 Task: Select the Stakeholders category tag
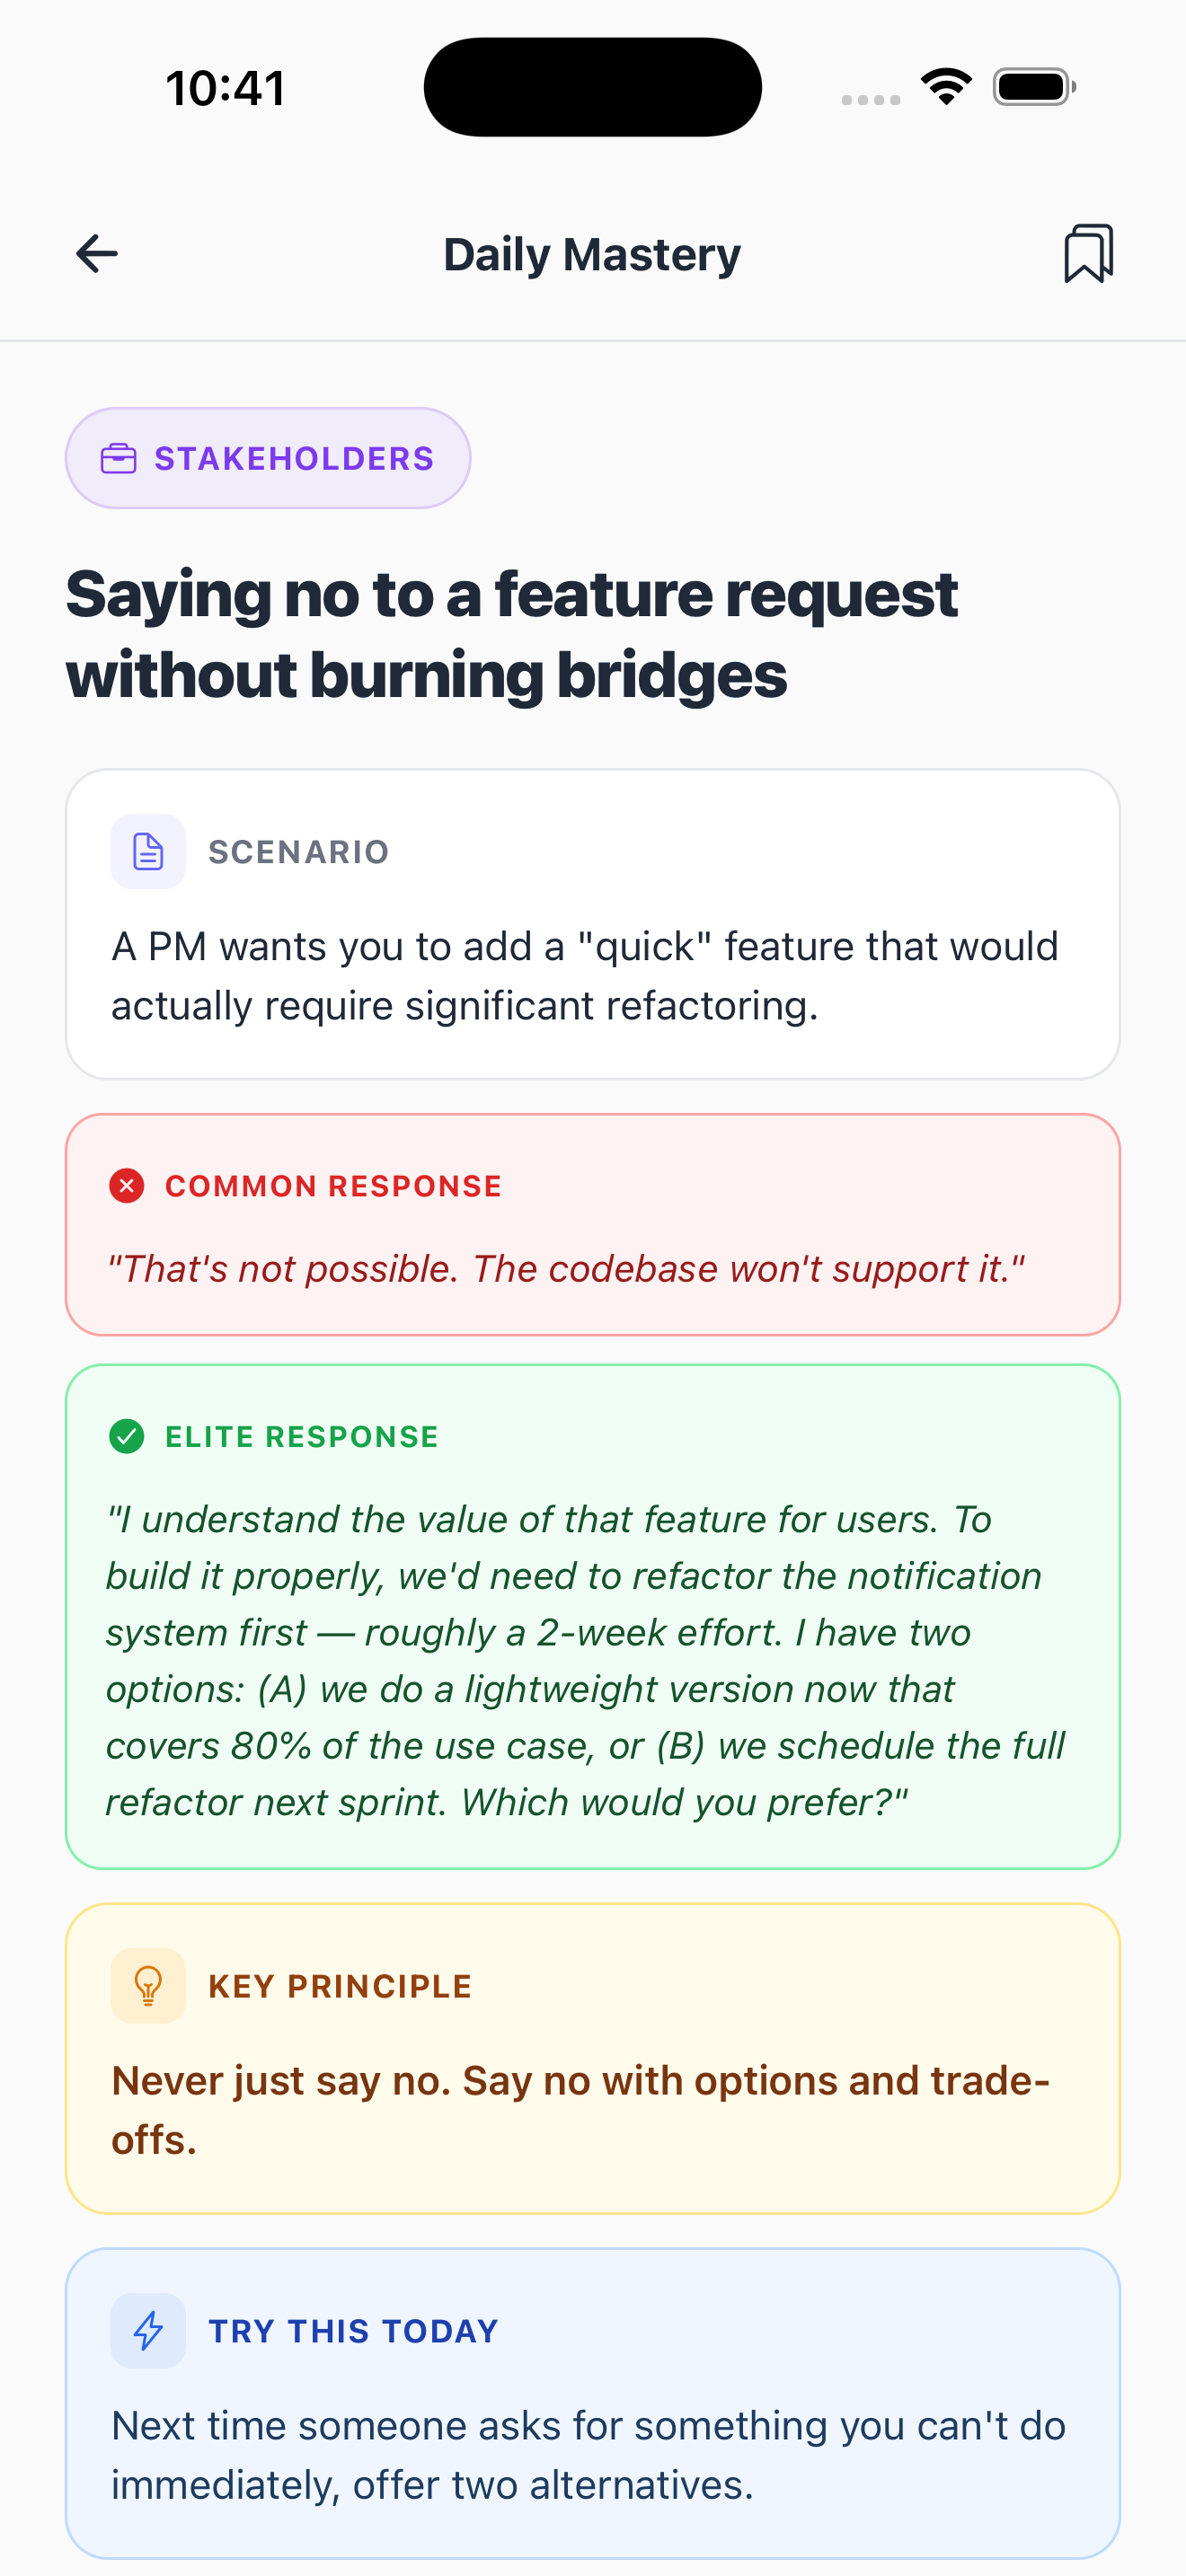[x=268, y=459]
